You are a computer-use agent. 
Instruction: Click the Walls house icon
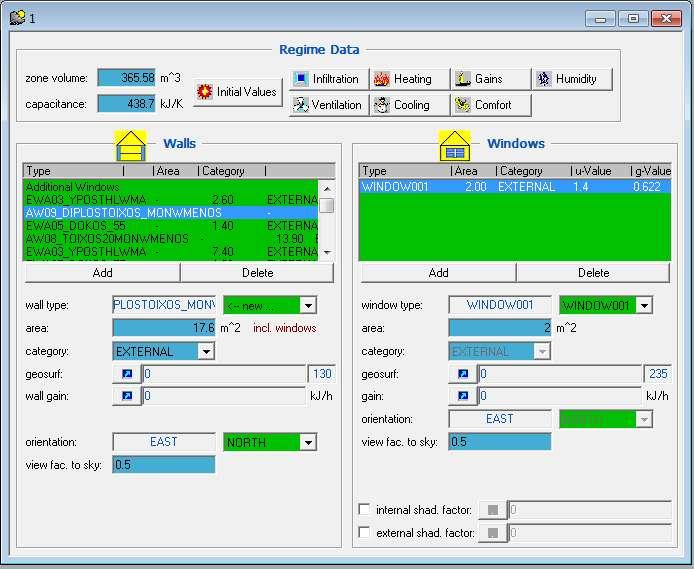(x=131, y=146)
